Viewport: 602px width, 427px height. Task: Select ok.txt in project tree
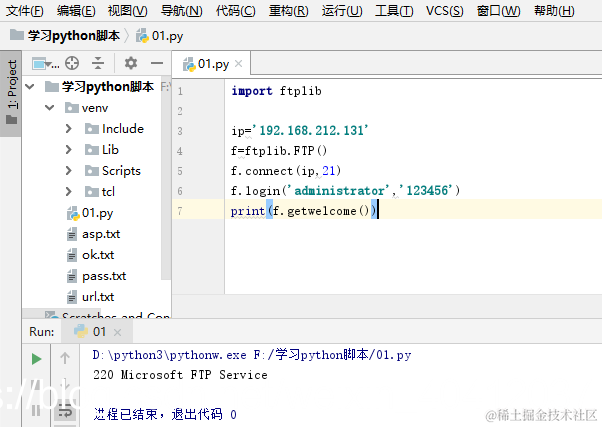point(90,255)
